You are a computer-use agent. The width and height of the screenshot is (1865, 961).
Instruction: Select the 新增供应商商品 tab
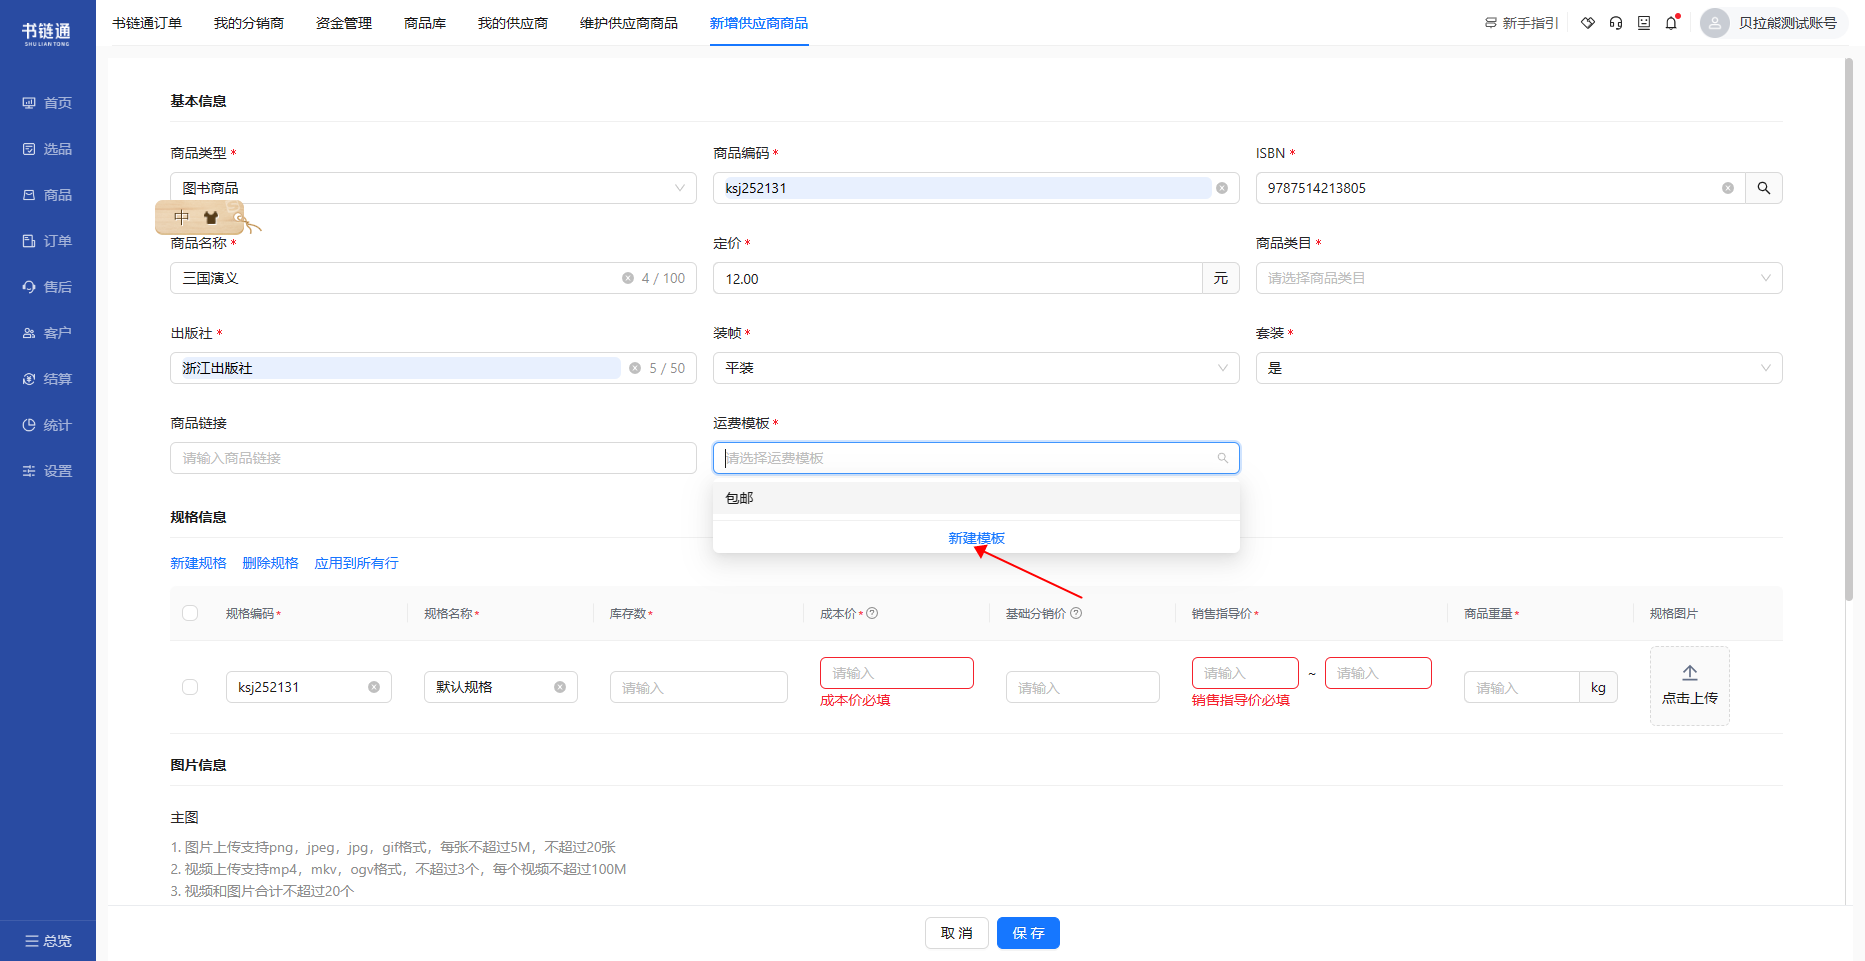[759, 23]
